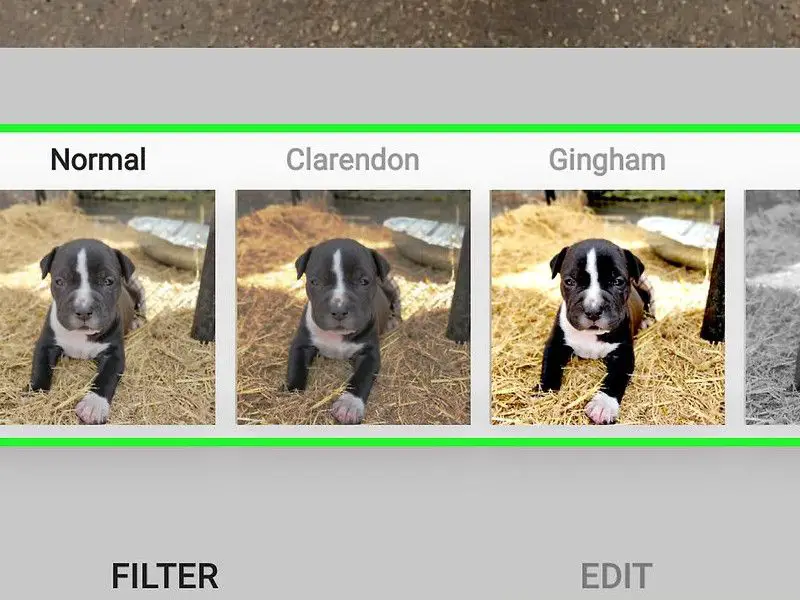Apply Clarendon using its puppy thumbnail

353,307
